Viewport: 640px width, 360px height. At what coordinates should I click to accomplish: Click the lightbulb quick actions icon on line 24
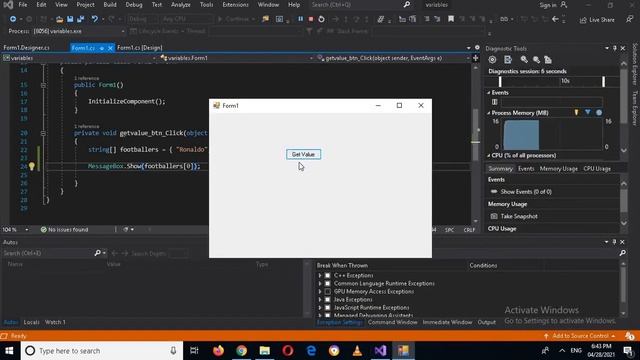click(x=32, y=166)
